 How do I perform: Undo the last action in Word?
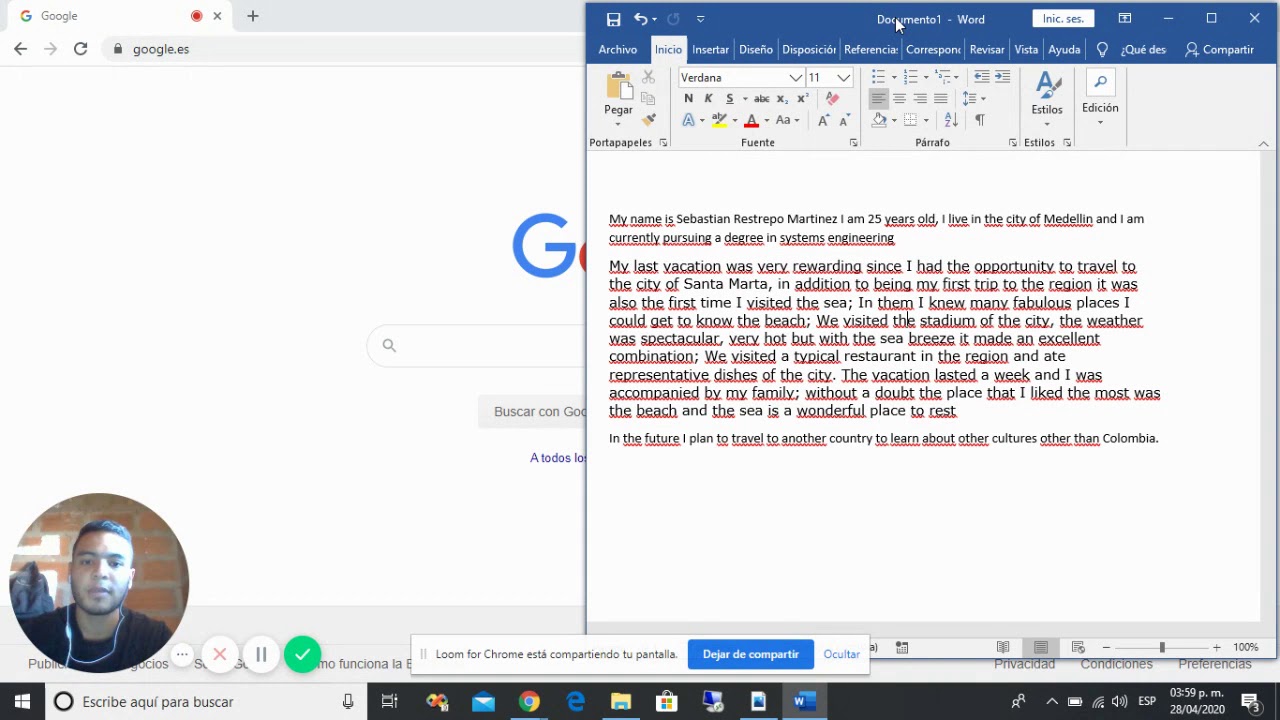(x=640, y=19)
